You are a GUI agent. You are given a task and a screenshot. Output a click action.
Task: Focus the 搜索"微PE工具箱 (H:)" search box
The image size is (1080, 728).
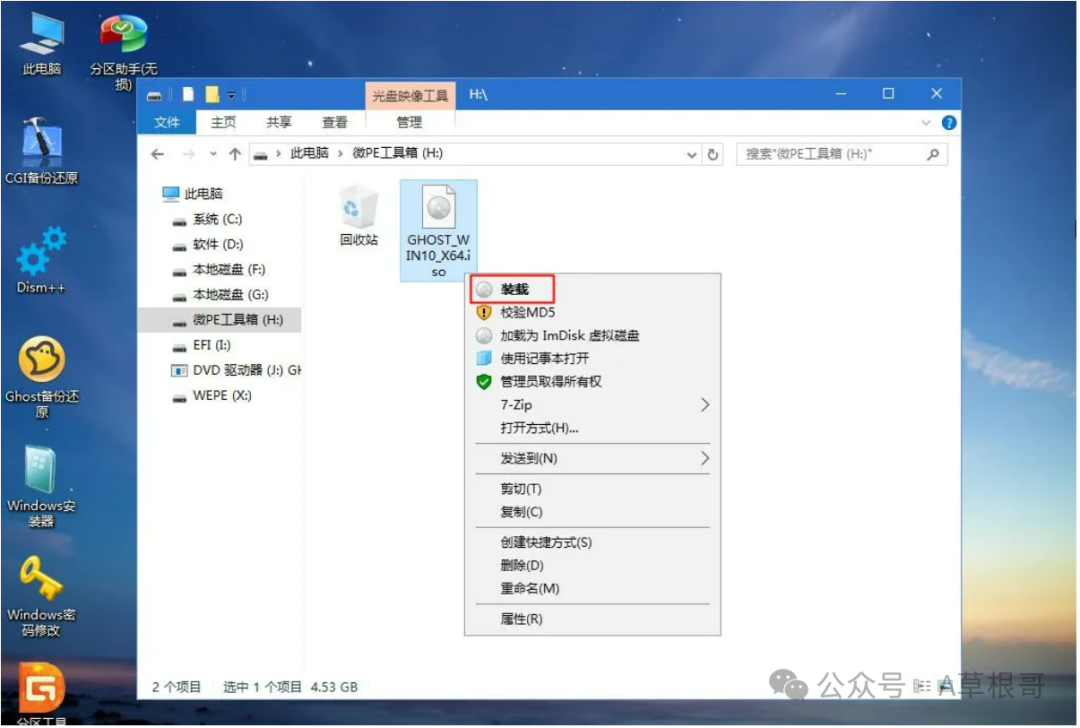tap(841, 154)
